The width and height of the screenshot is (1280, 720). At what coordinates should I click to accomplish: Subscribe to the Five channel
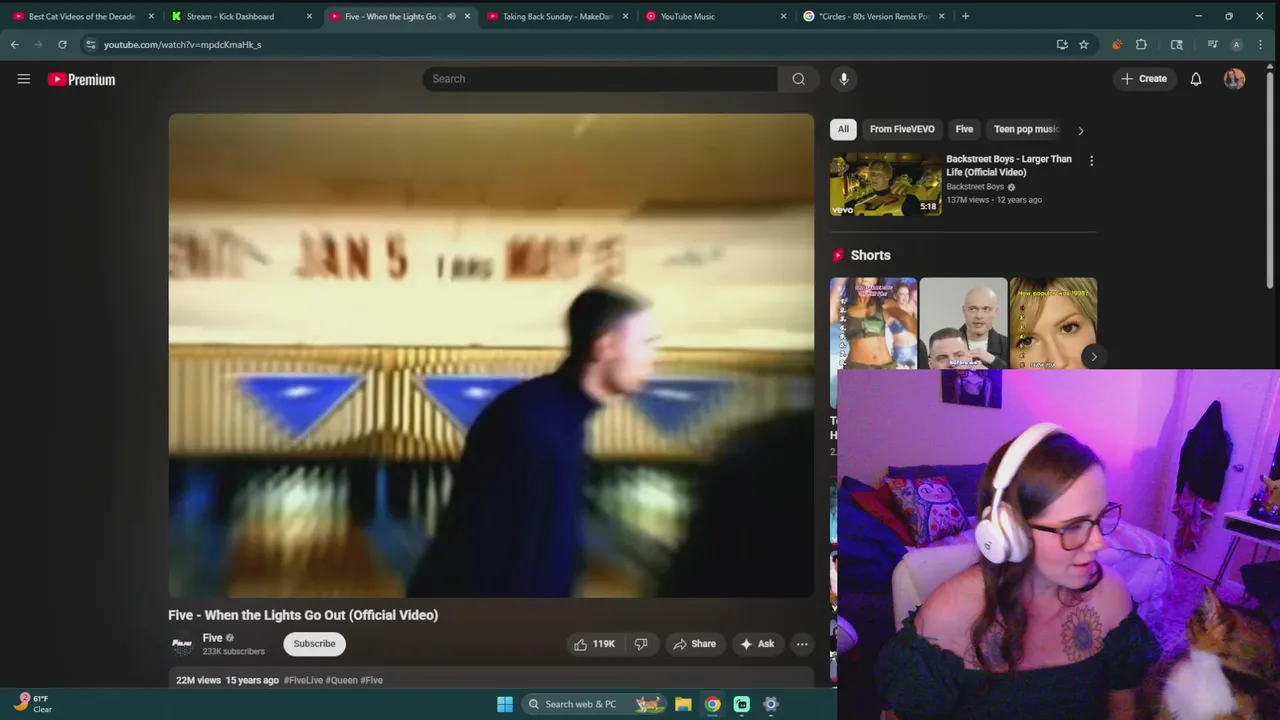click(314, 644)
